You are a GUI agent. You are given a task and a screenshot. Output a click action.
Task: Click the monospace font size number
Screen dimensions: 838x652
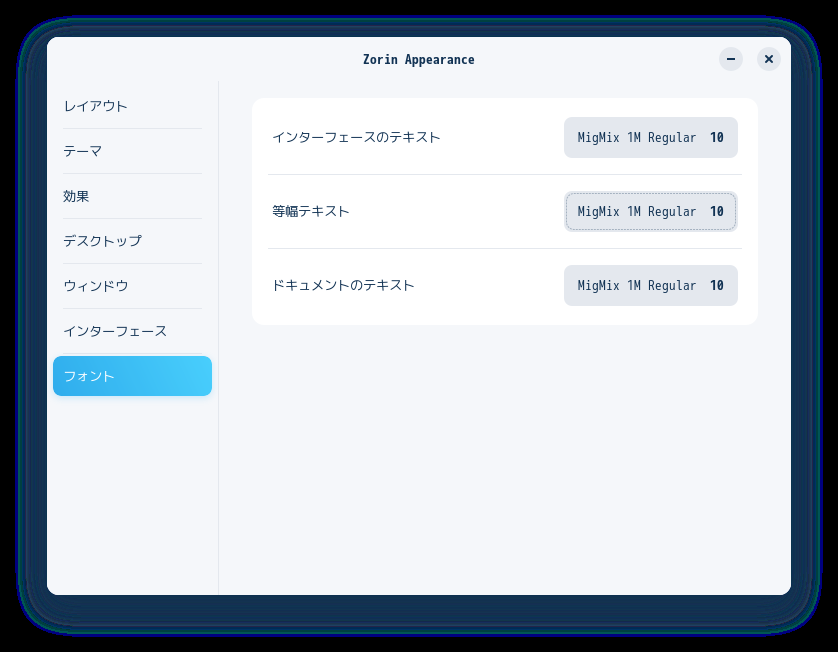[x=717, y=211]
